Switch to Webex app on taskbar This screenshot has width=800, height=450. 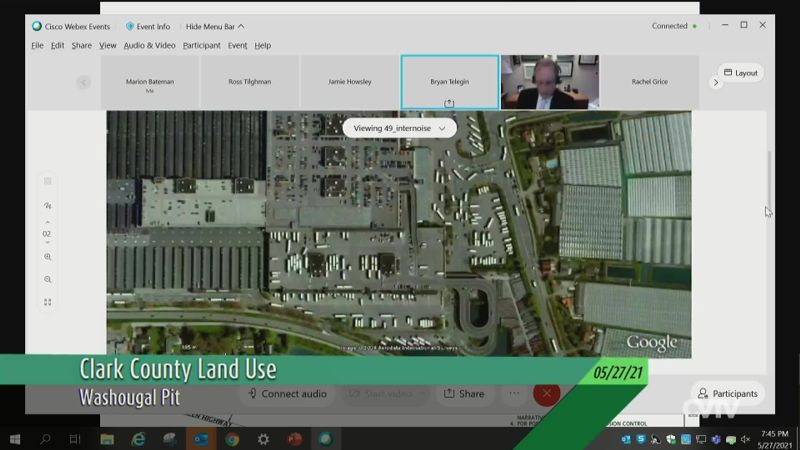326,439
